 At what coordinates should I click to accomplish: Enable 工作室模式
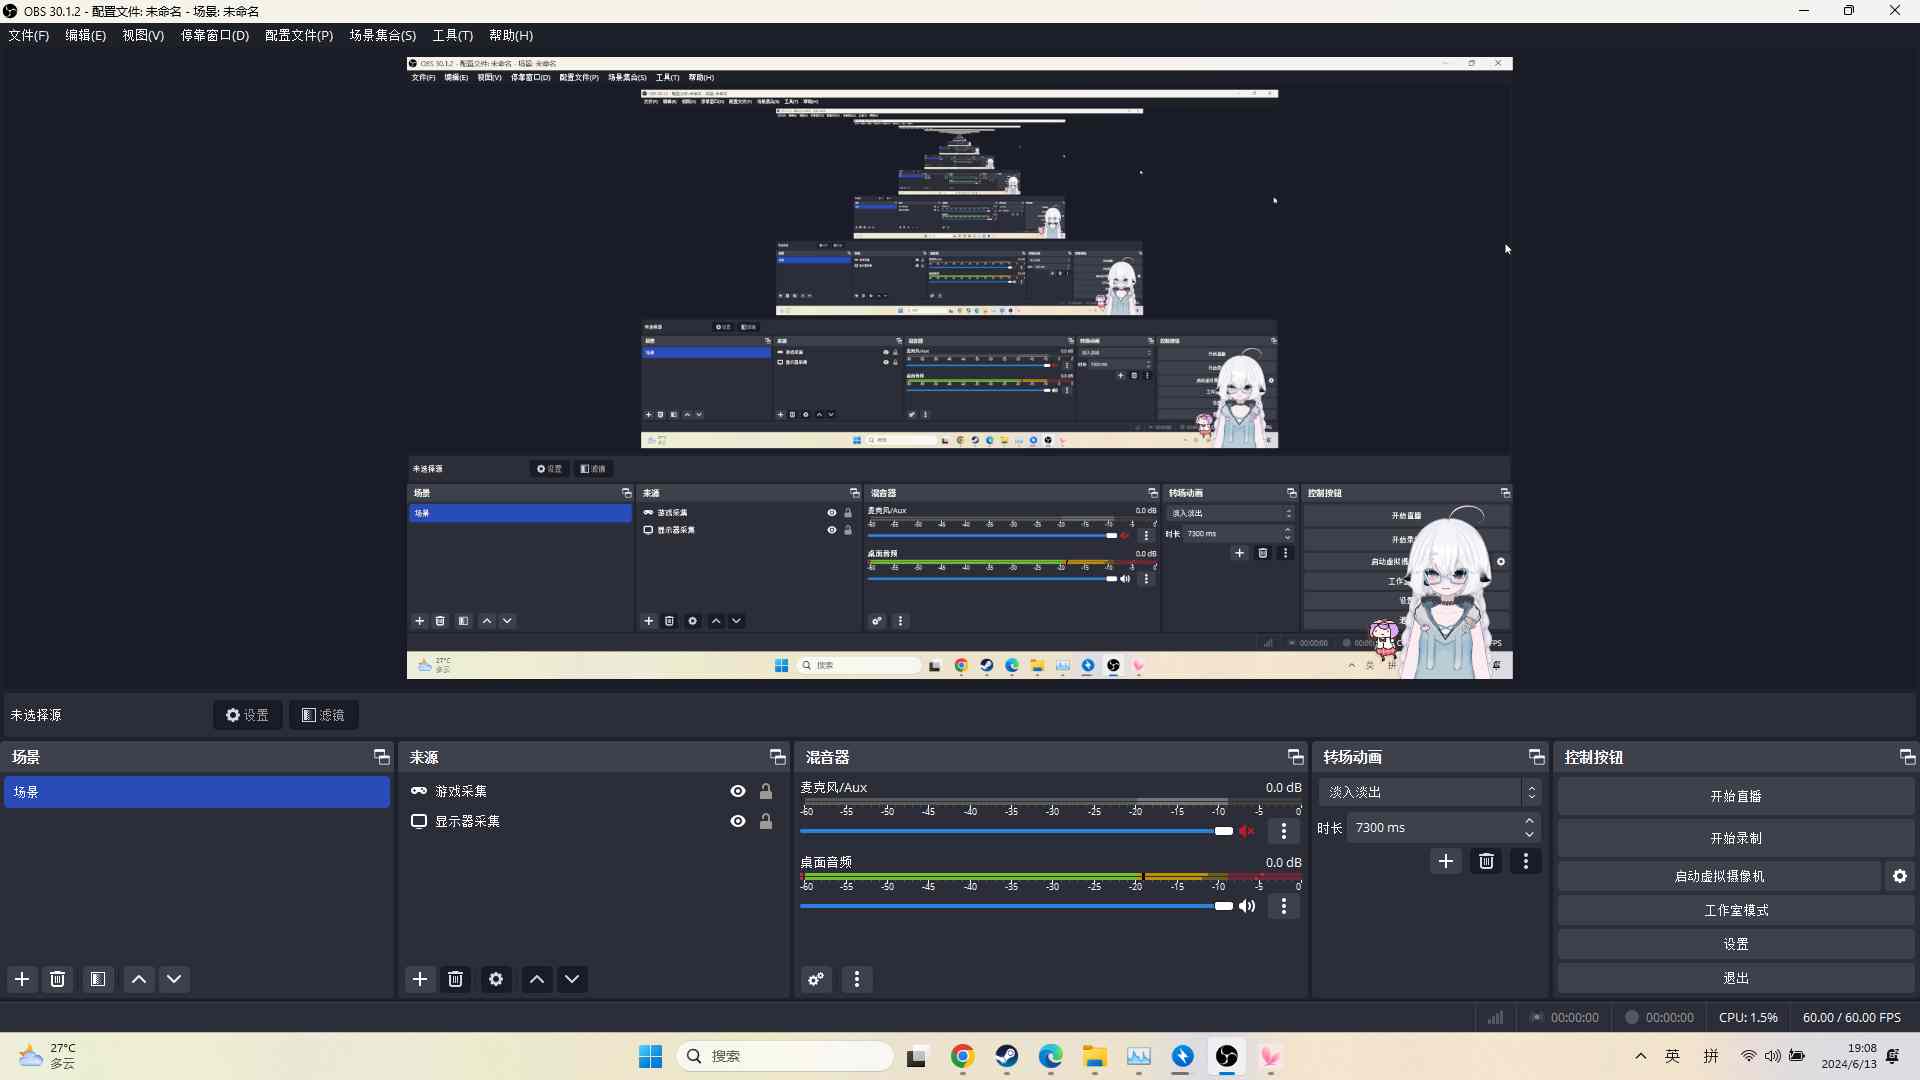pos(1736,910)
